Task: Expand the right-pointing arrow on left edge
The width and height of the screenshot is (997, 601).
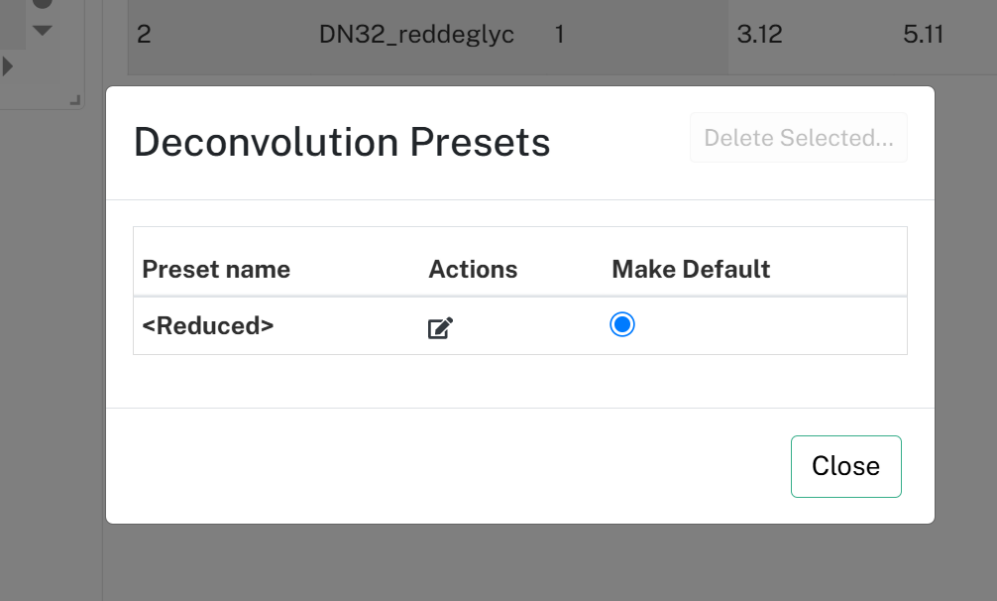Action: pos(8,66)
